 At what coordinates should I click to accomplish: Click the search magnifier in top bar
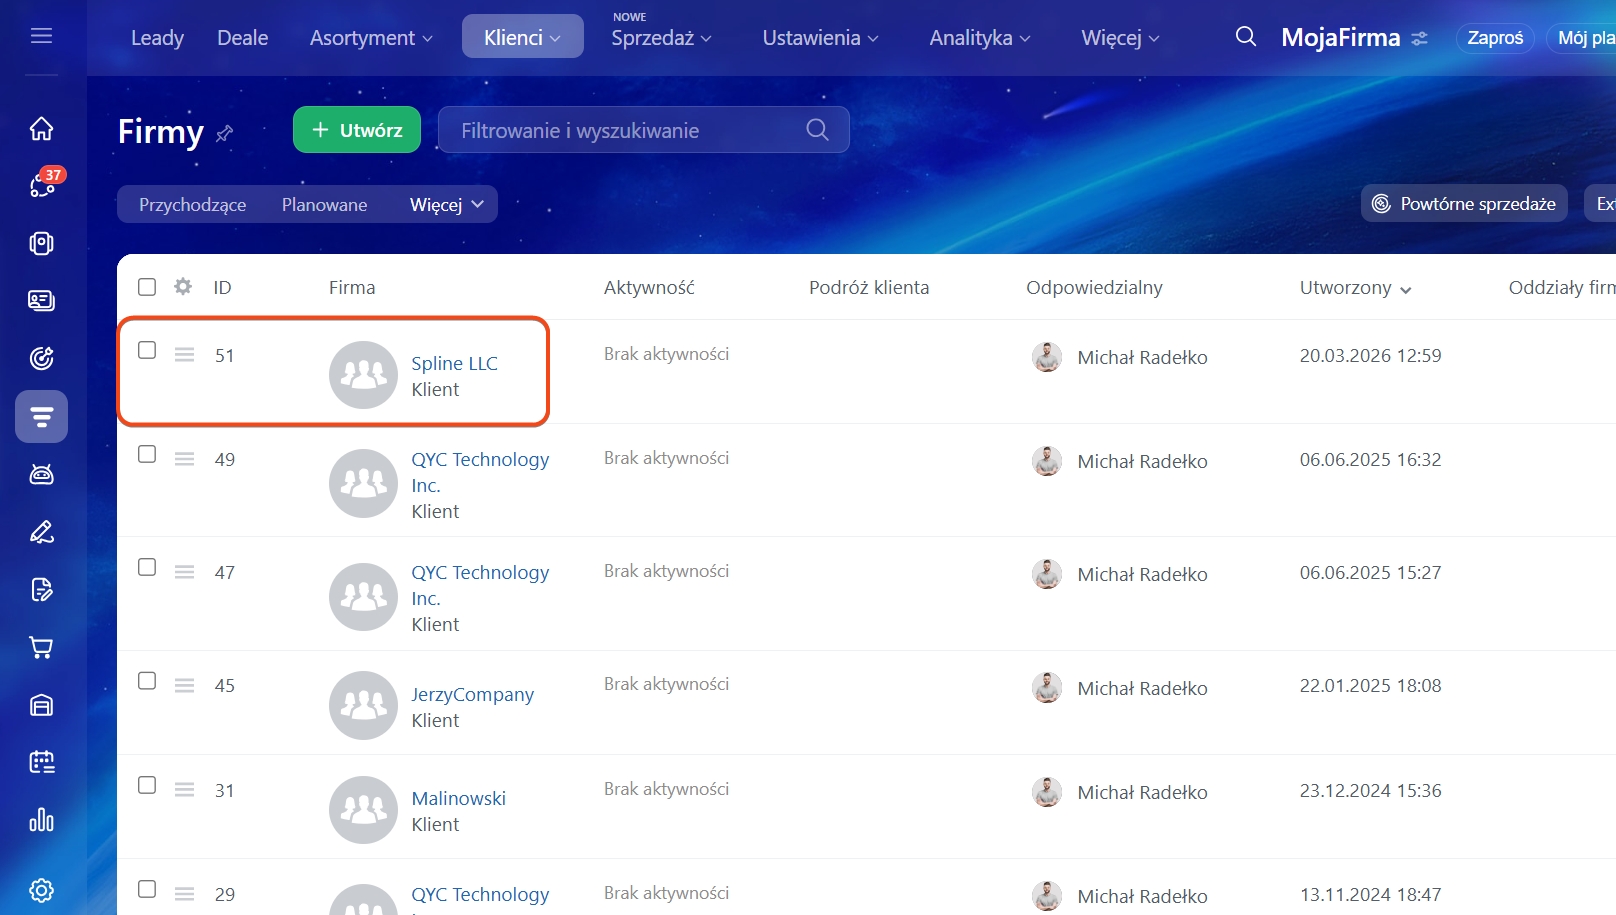1245,37
